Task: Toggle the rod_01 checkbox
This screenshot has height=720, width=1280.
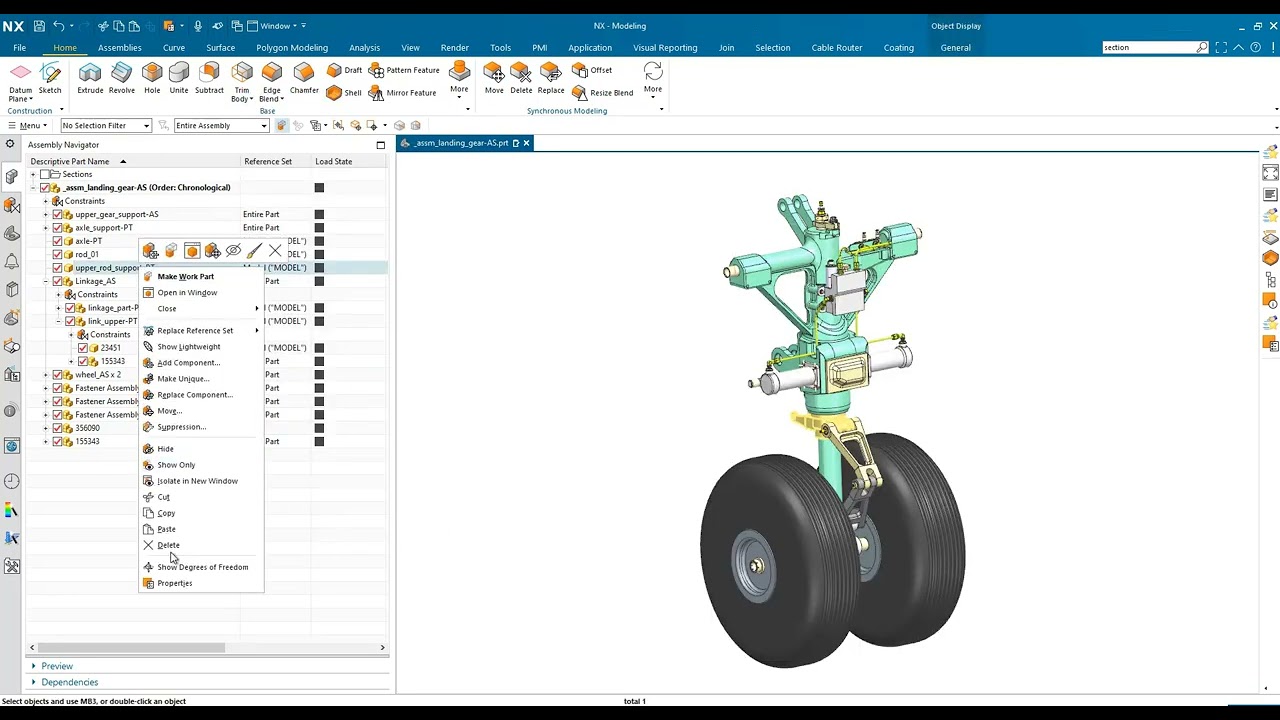Action: (57, 254)
